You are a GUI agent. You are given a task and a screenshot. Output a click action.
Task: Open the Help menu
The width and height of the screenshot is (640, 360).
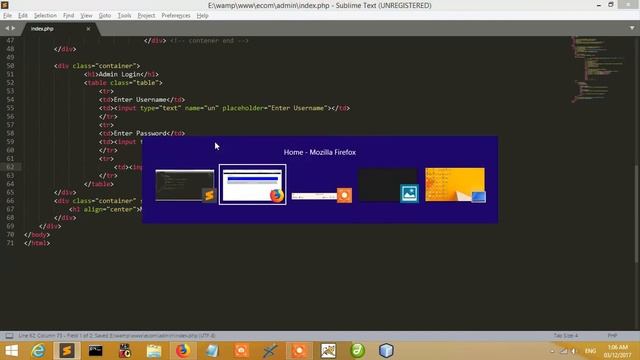[202, 16]
